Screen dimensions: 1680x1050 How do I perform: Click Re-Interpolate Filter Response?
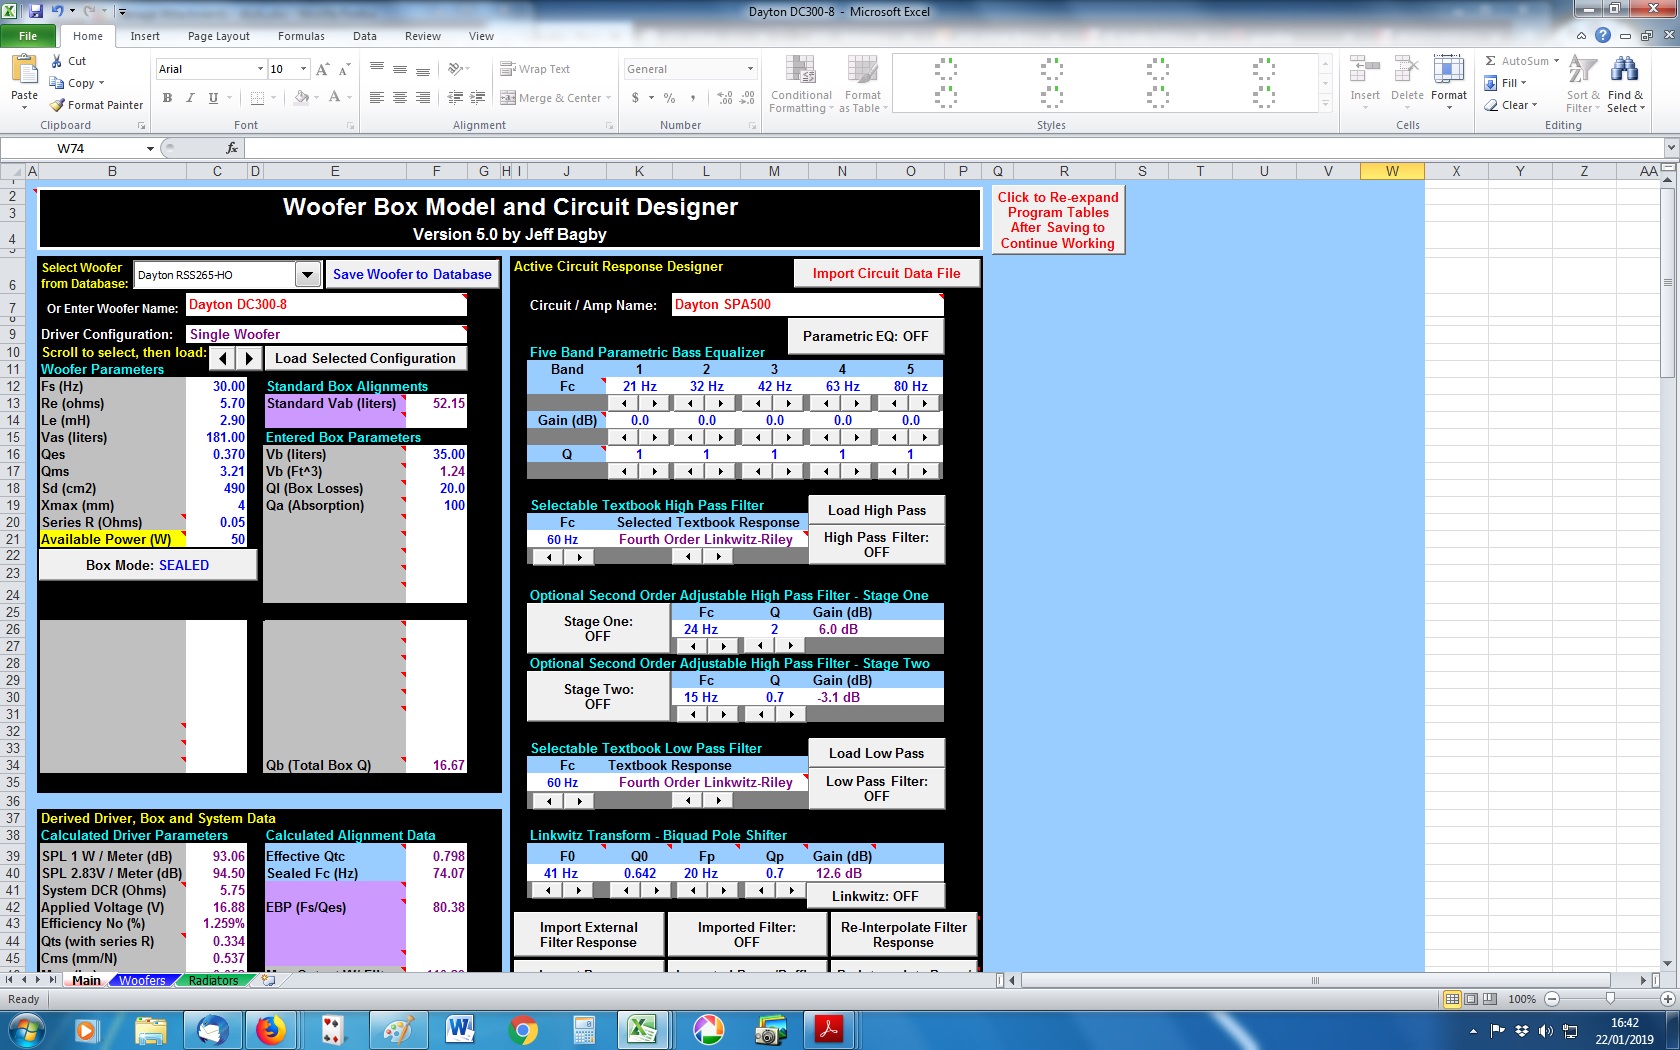903,934
